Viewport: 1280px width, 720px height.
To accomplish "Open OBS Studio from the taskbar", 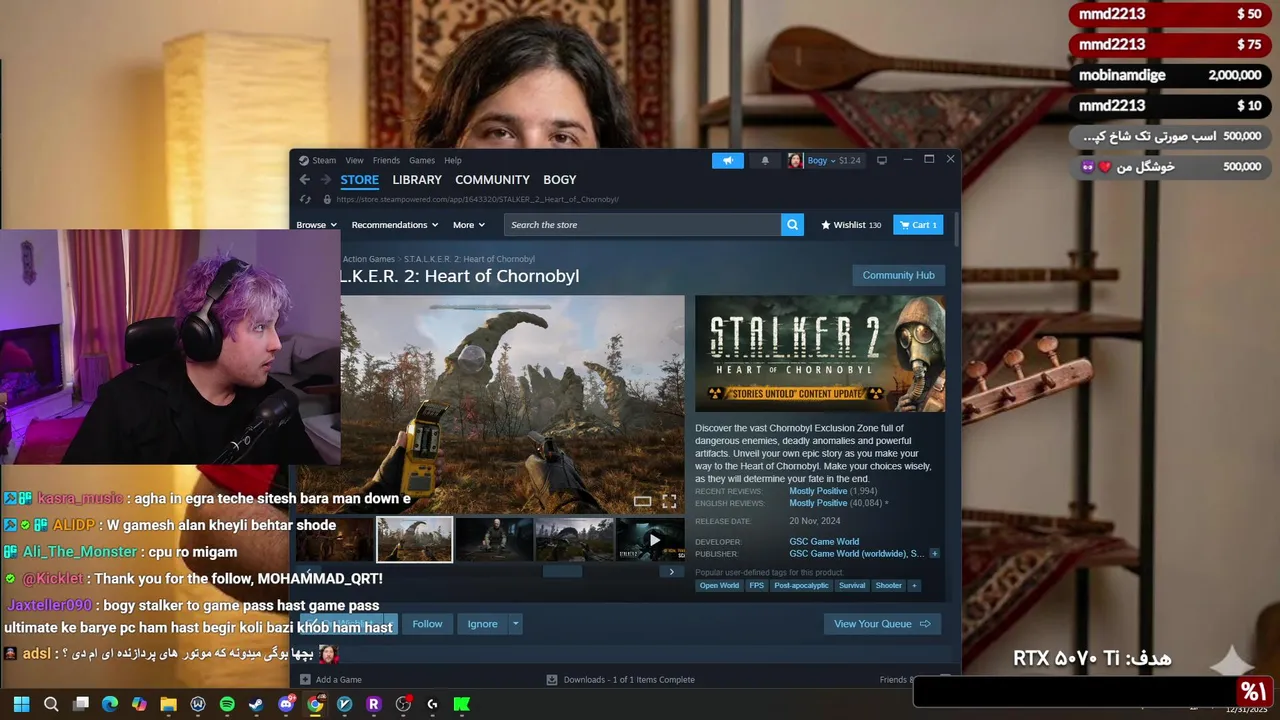I will [403, 704].
